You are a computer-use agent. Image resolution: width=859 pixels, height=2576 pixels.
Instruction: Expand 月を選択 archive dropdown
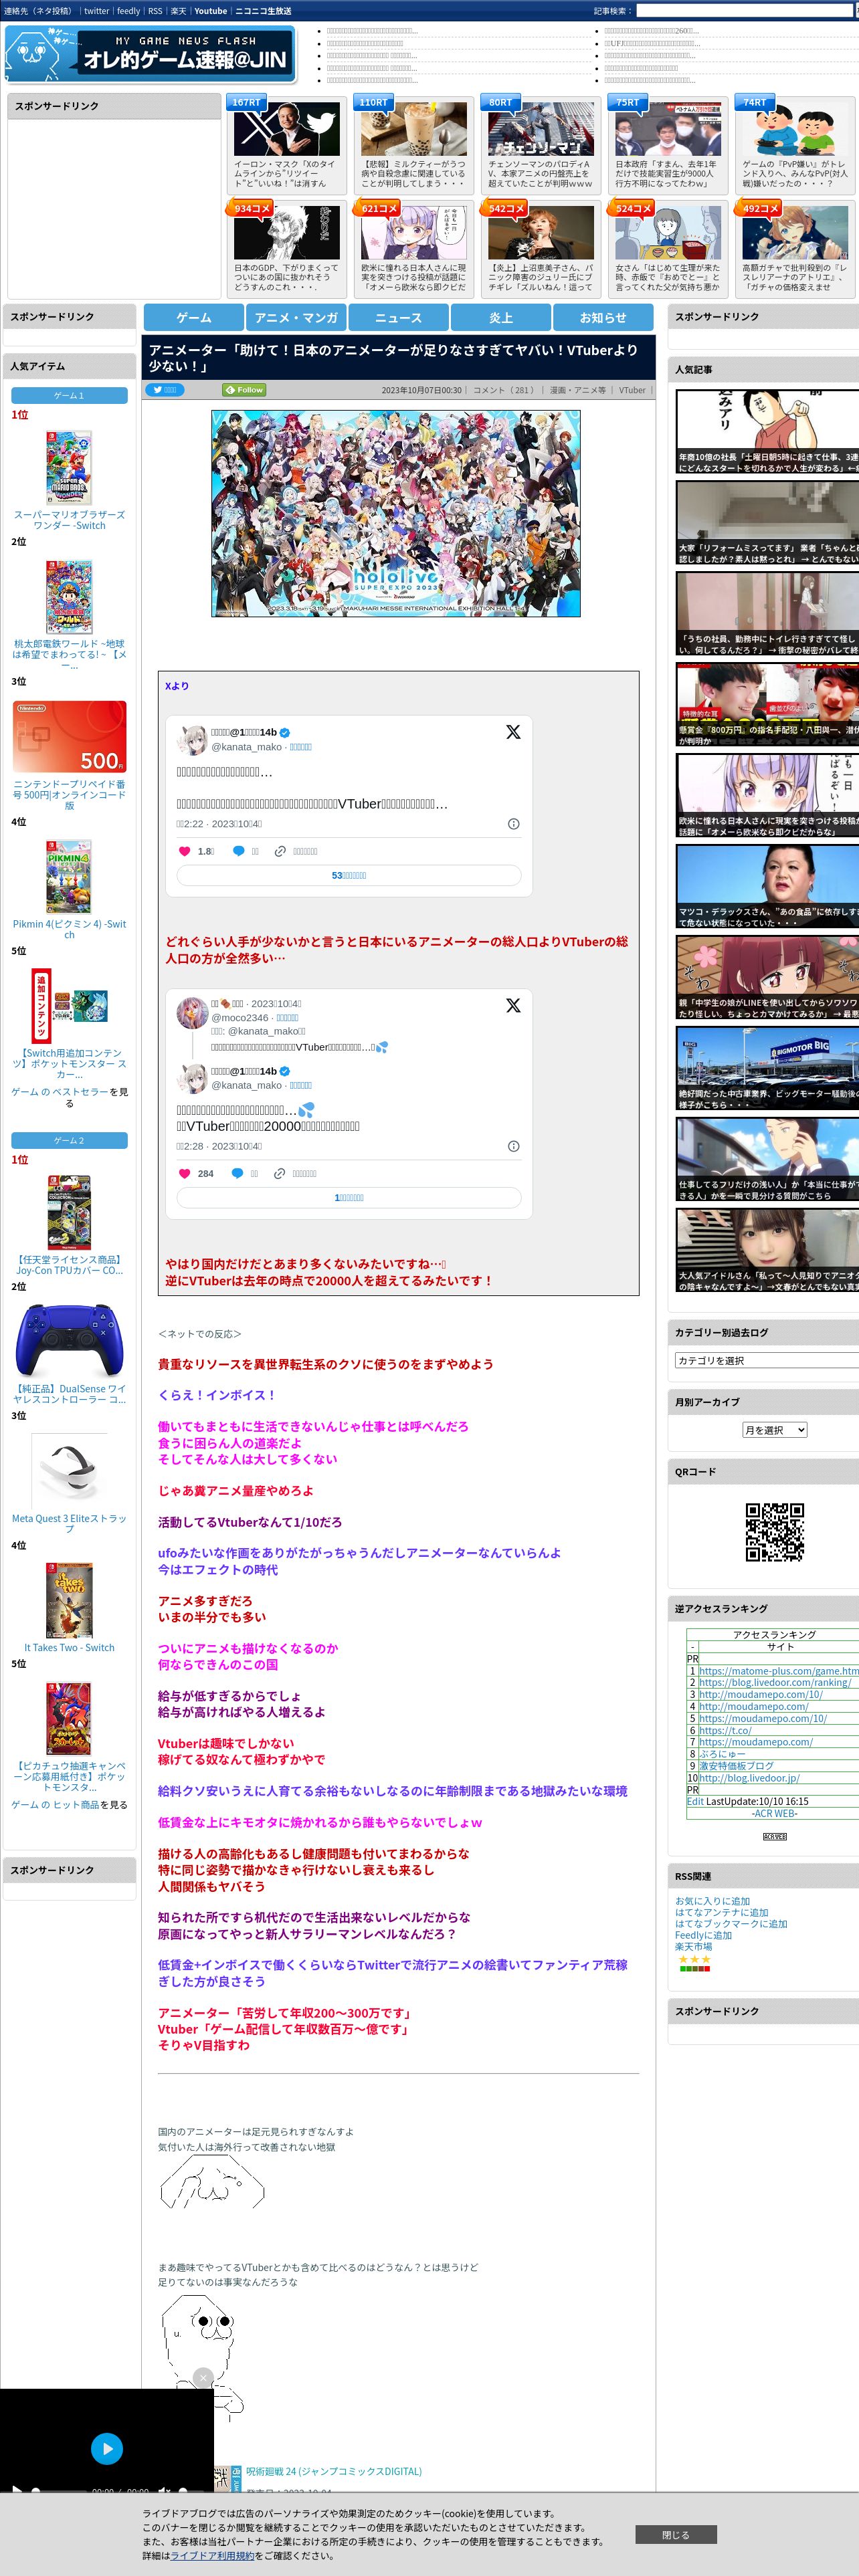774,1430
